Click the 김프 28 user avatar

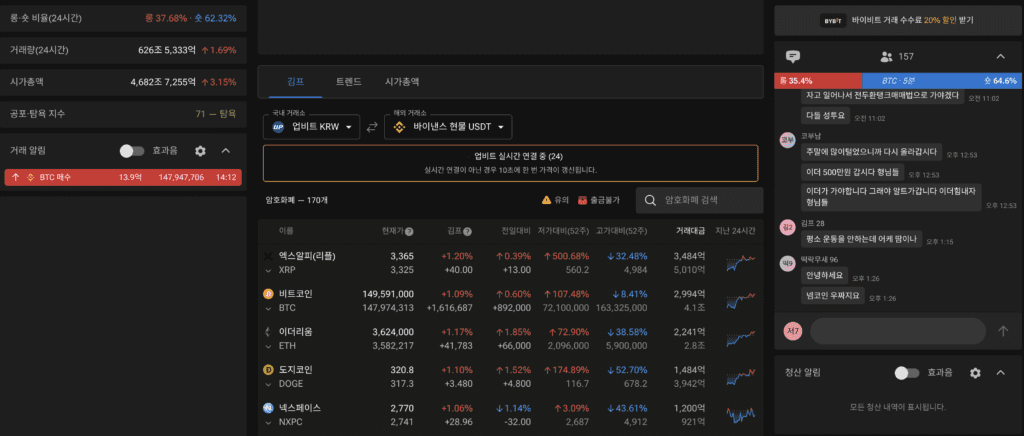788,228
